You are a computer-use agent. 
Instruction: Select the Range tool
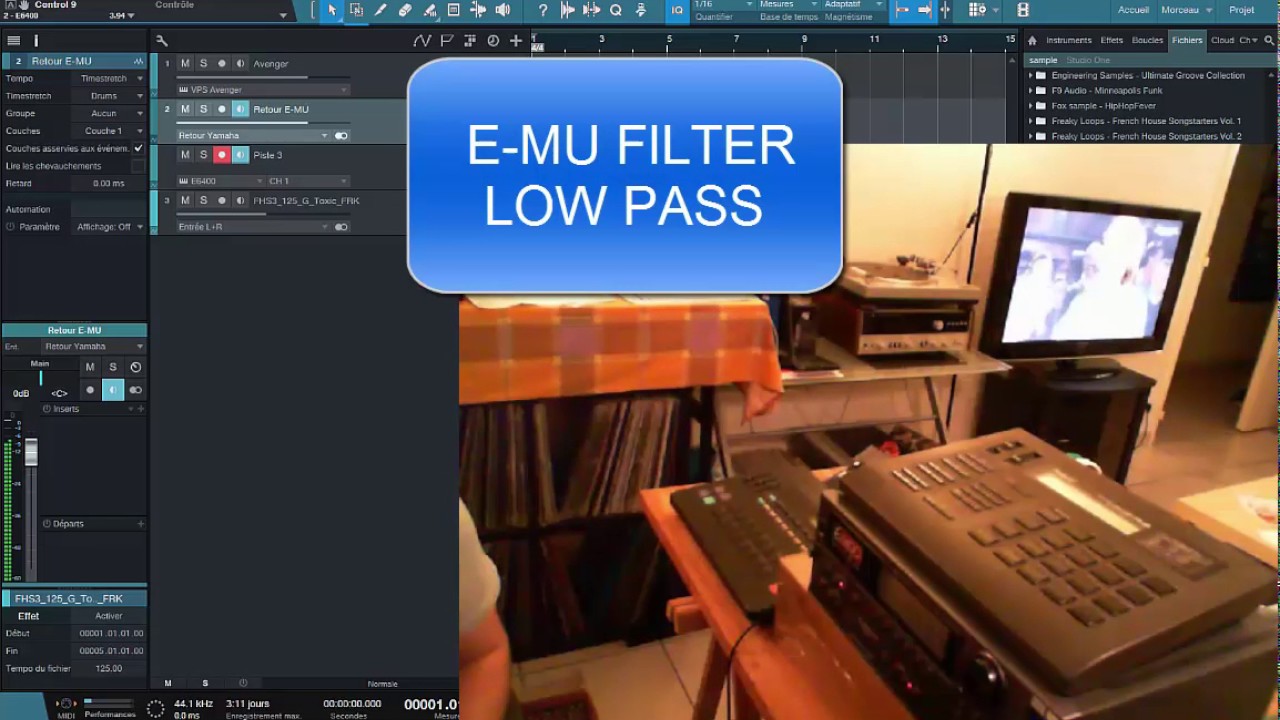pyautogui.click(x=356, y=10)
